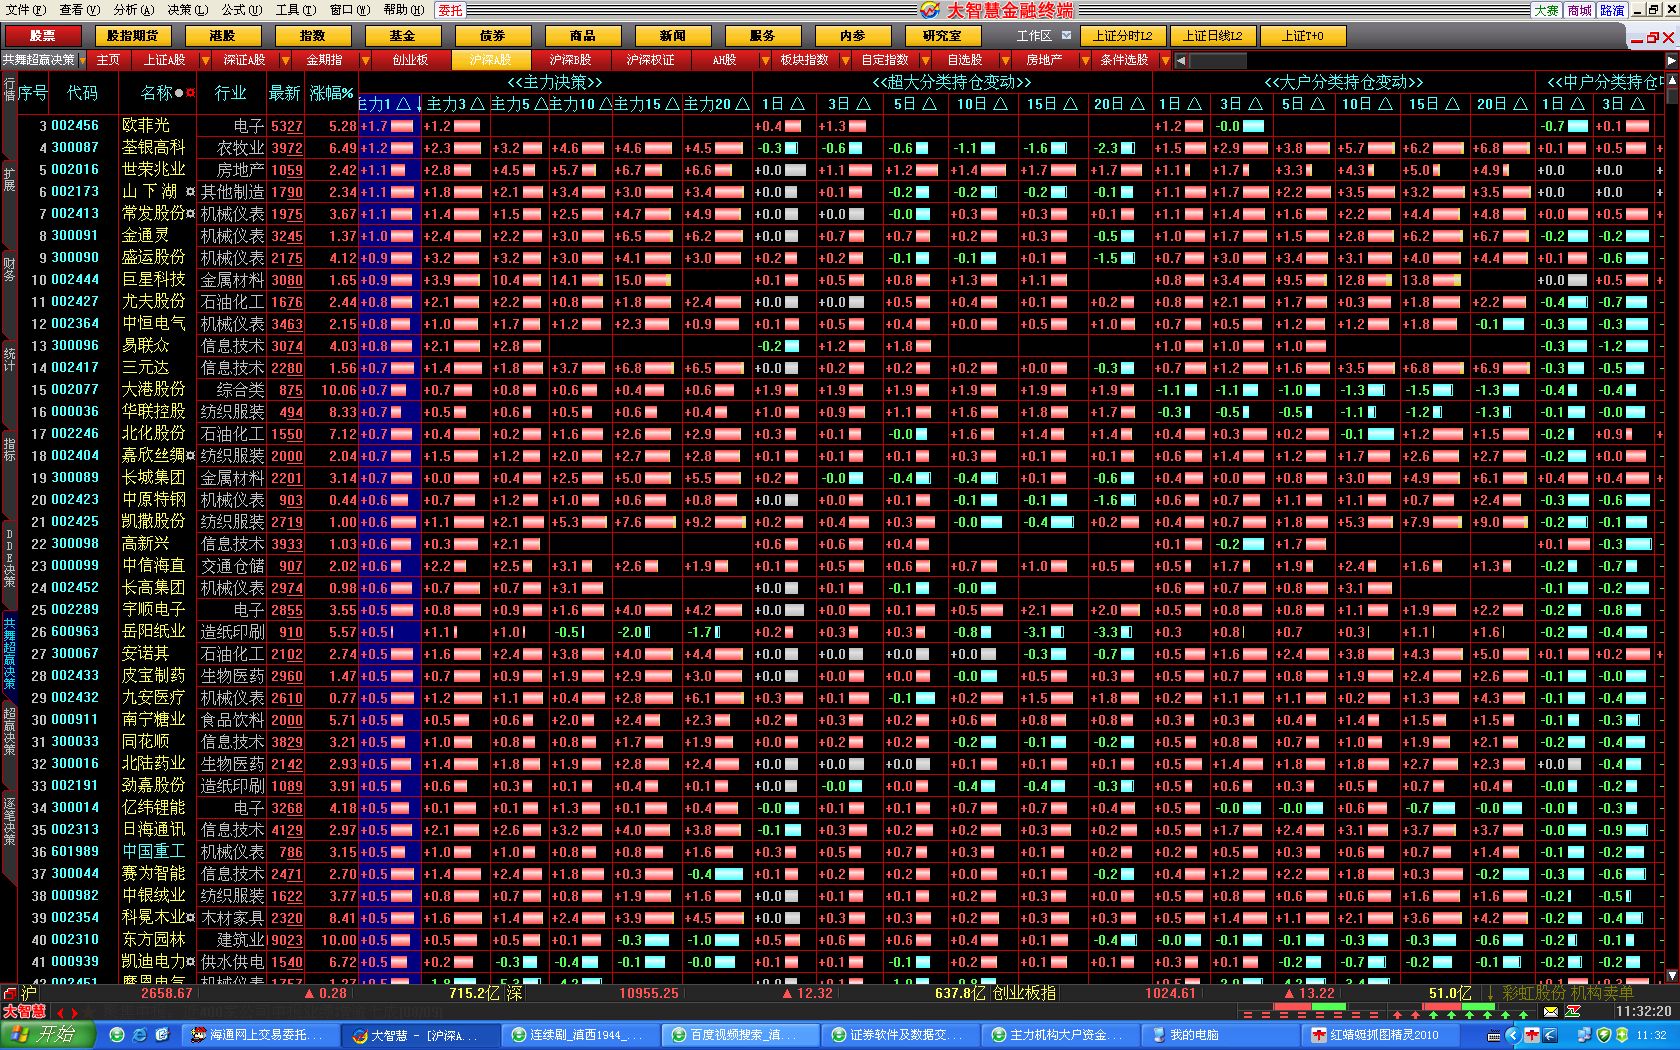Open the 研究室 section
This screenshot has width=1680, height=1050.
942,36
